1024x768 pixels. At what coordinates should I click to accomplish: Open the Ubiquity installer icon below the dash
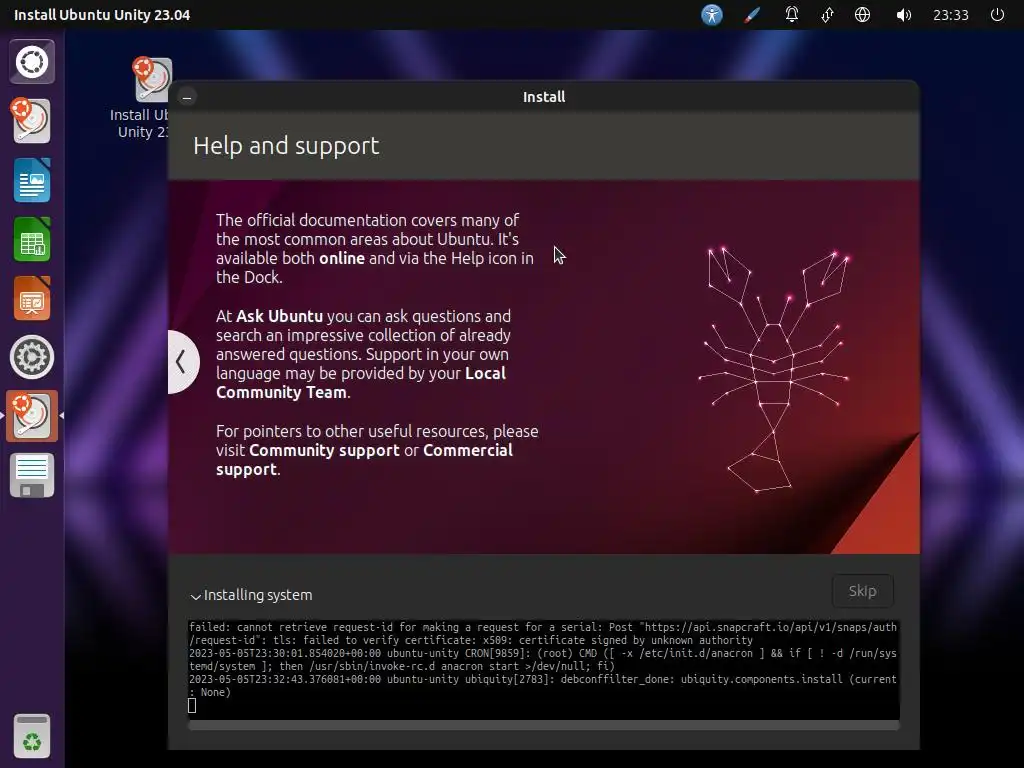[x=31, y=121]
